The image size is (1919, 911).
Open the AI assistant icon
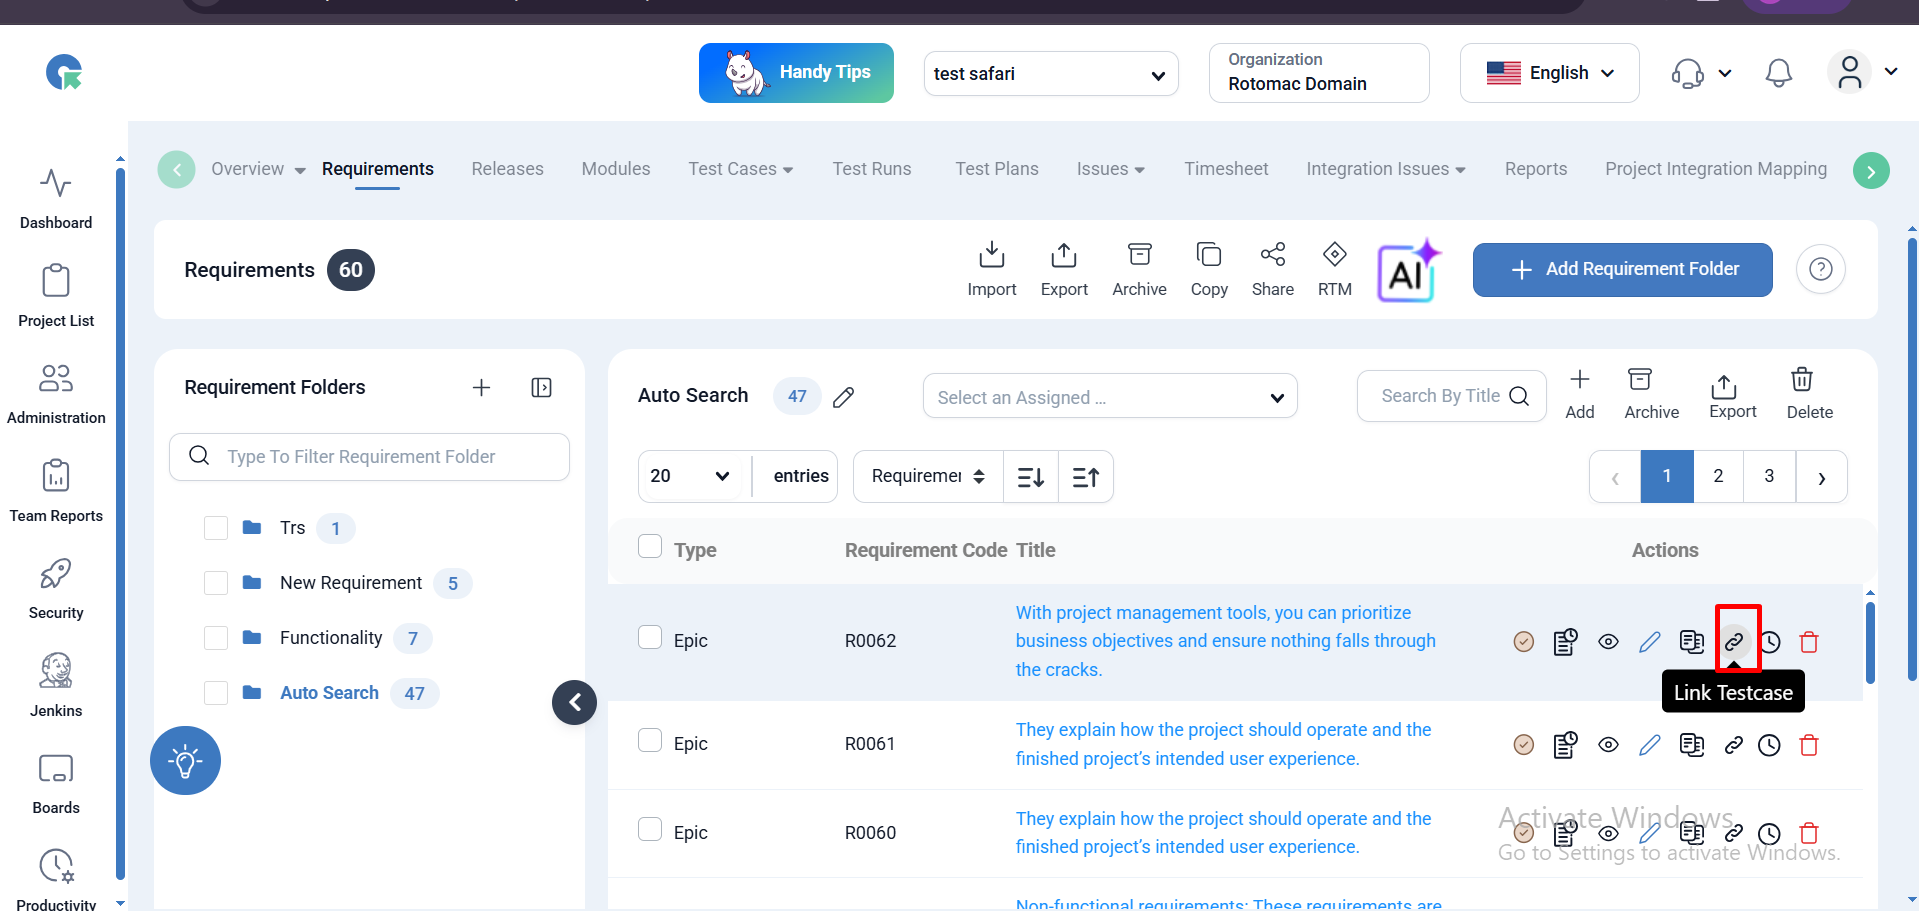coord(1408,271)
